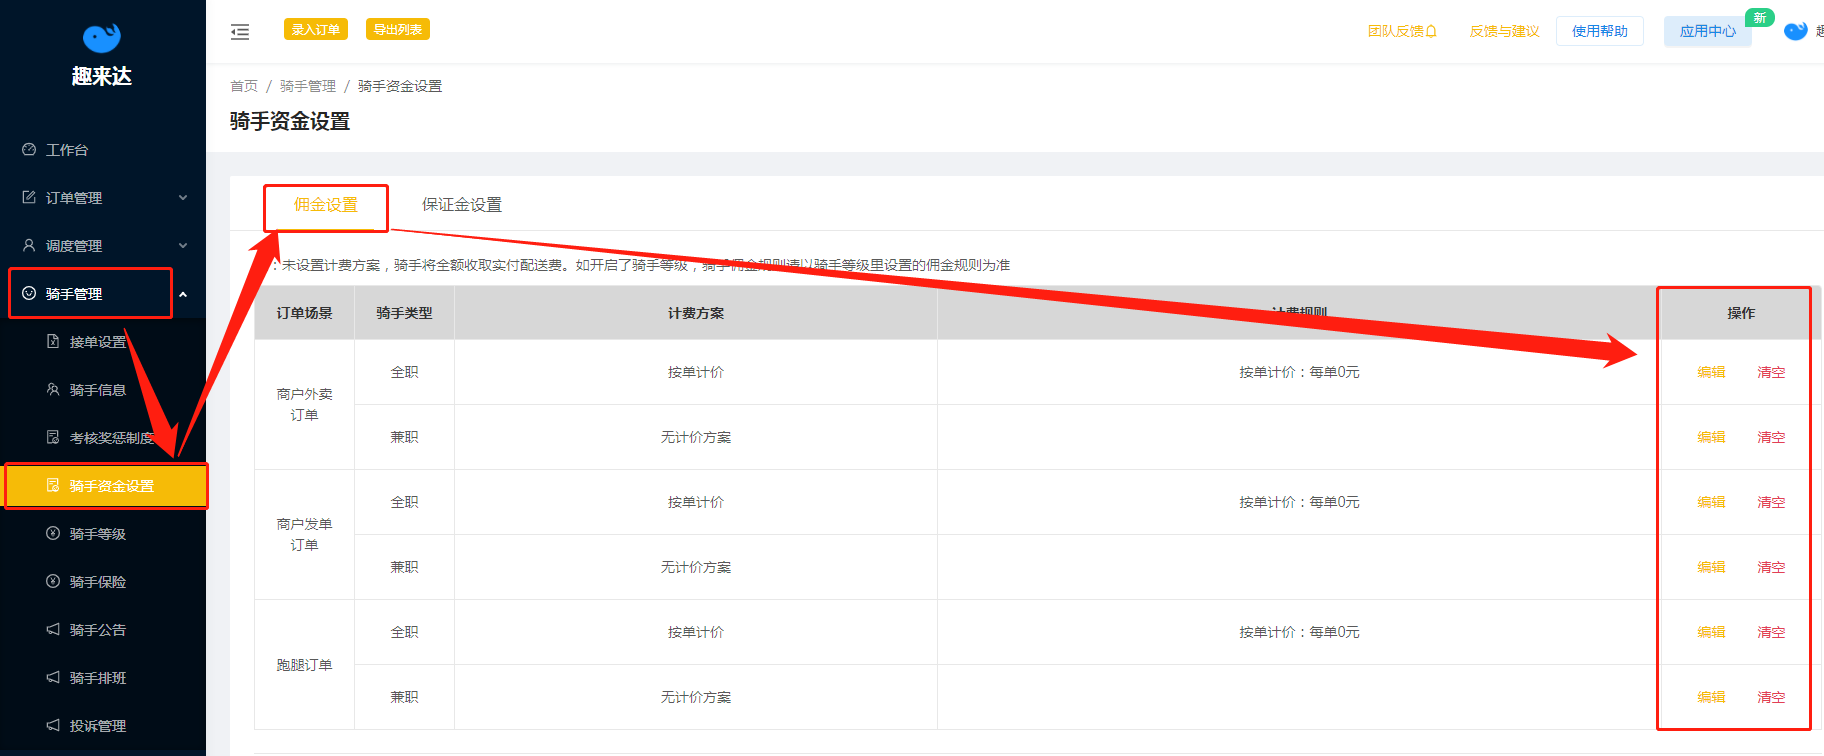The image size is (1824, 756).
Task: Click the 订单管理 edit icon in sidebar
Action: (29, 197)
